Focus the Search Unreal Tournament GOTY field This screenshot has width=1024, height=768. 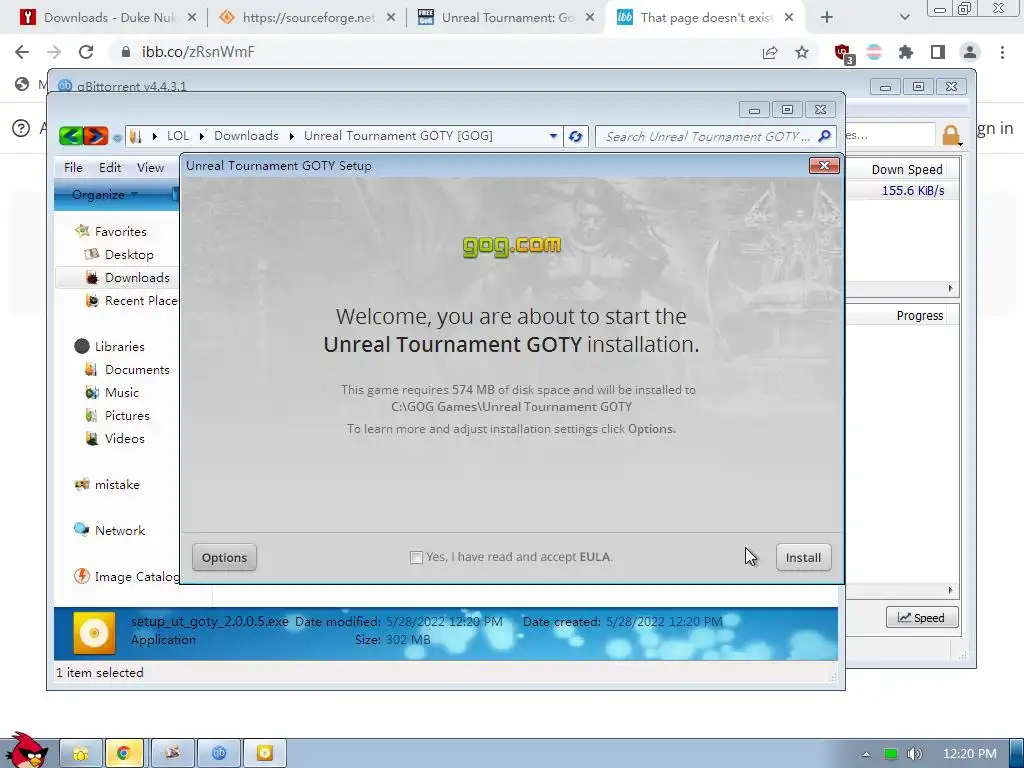(707, 136)
